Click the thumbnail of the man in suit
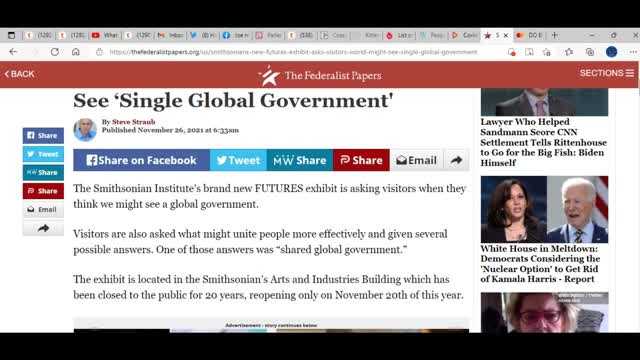The image size is (640, 360). tap(544, 102)
